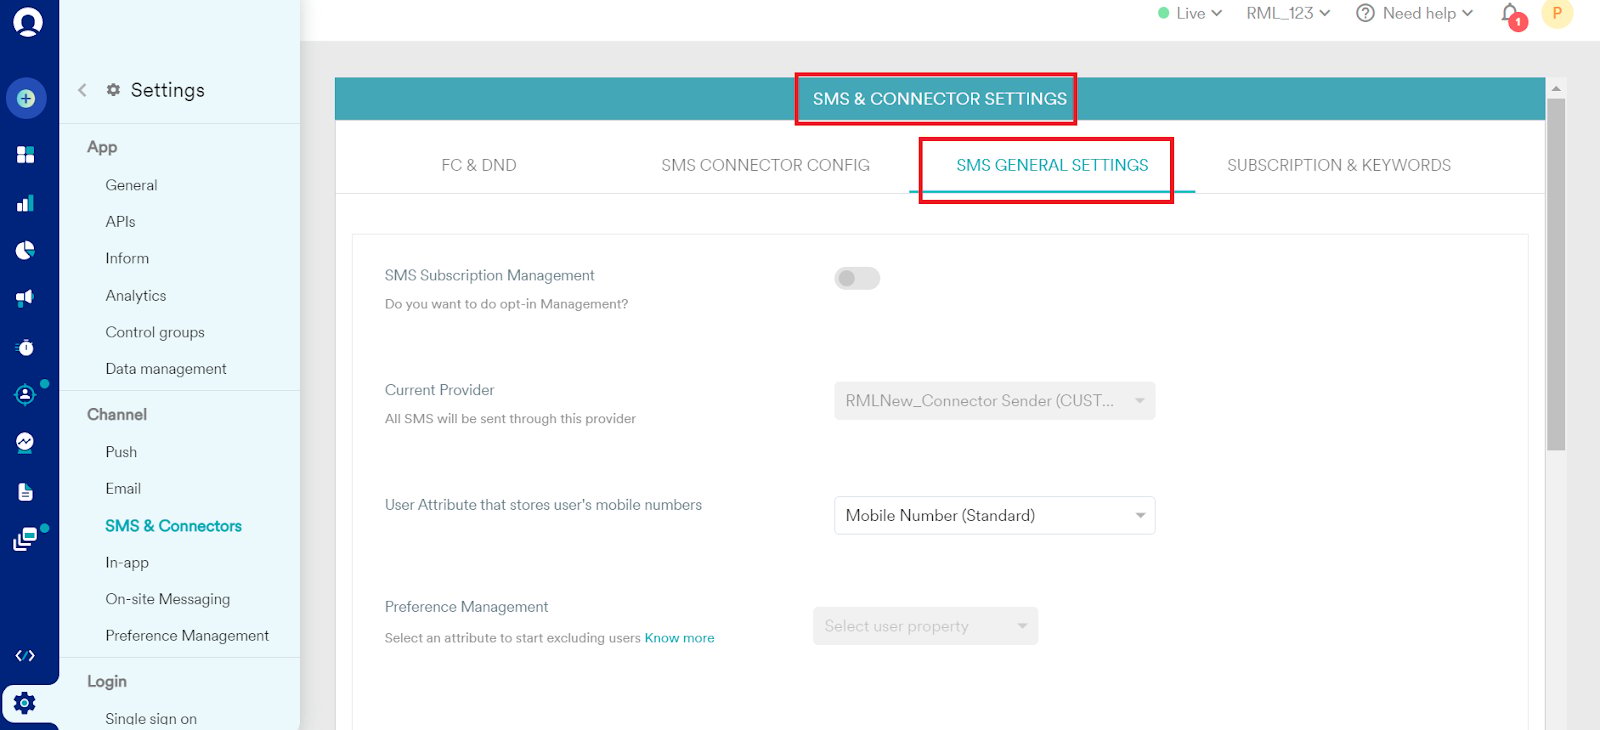Open General under App settings

(x=131, y=185)
